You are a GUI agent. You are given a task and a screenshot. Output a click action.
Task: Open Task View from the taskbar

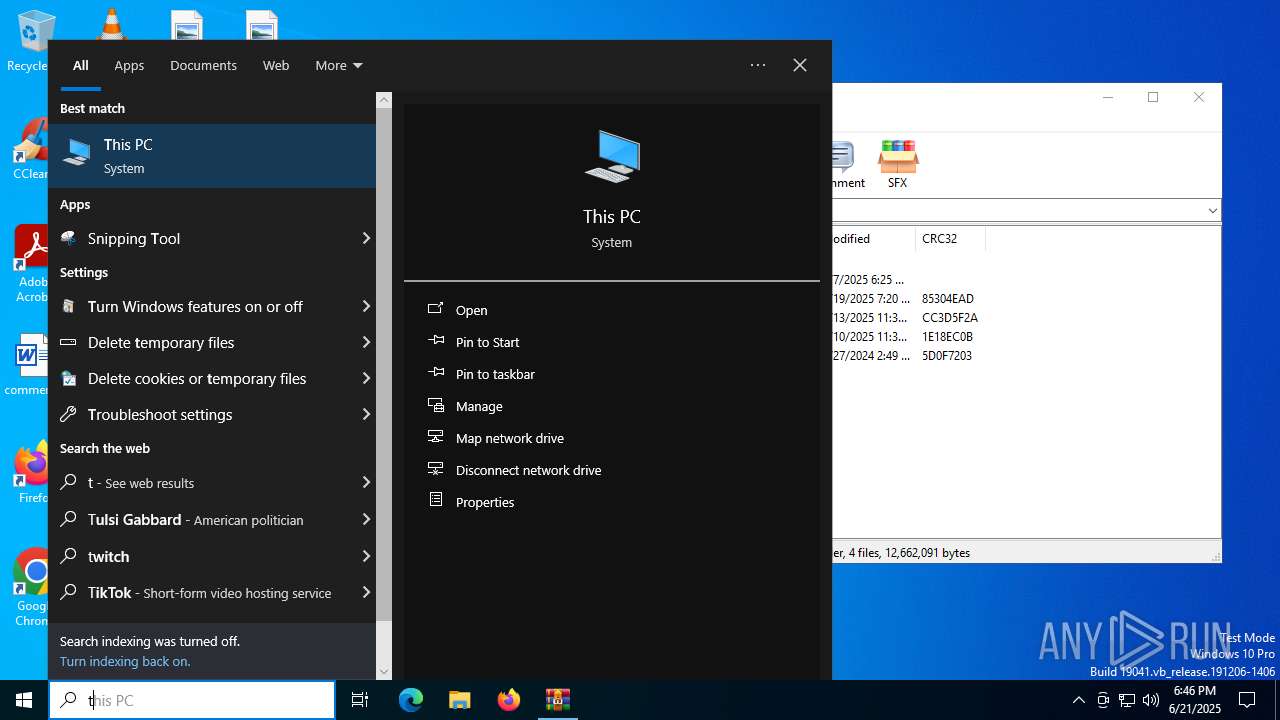coord(360,700)
